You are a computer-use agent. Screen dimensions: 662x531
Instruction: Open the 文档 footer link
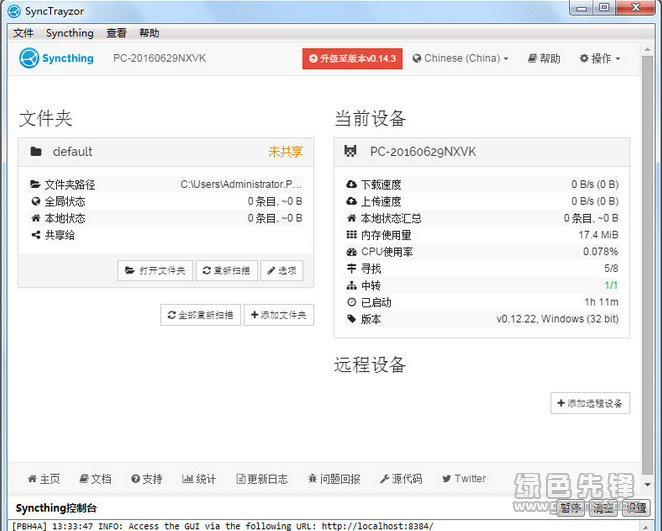tap(95, 479)
